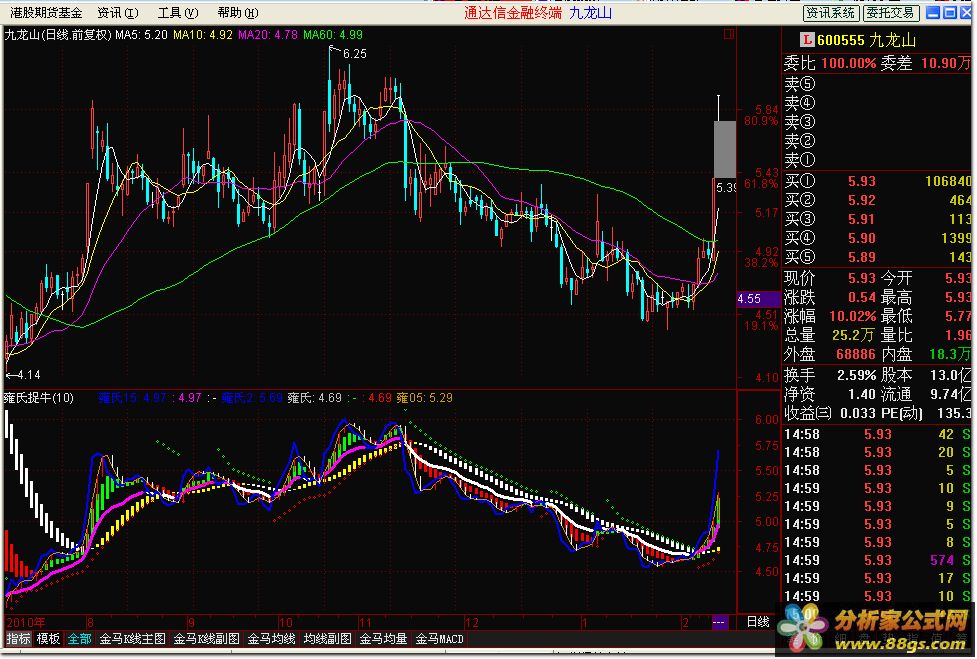977x659 pixels.
Task: Click the 通达信金融终端 title text
Action: point(513,12)
